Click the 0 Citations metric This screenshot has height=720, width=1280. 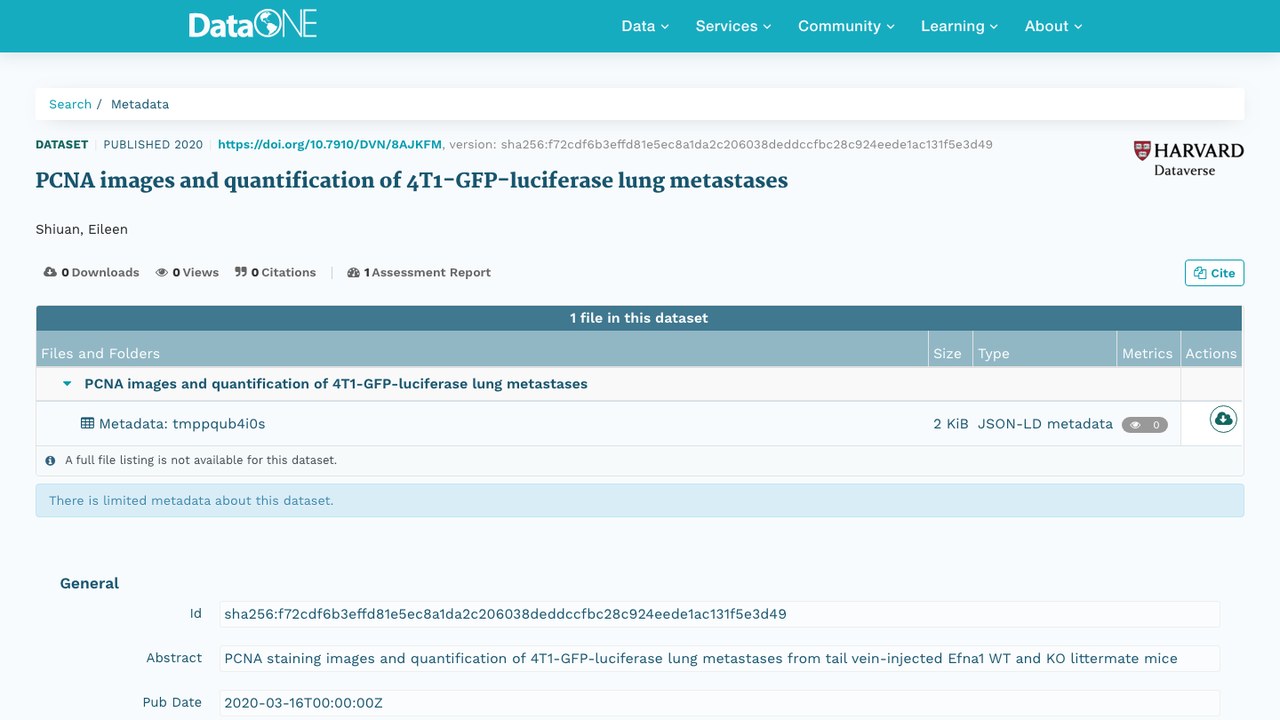click(x=275, y=272)
